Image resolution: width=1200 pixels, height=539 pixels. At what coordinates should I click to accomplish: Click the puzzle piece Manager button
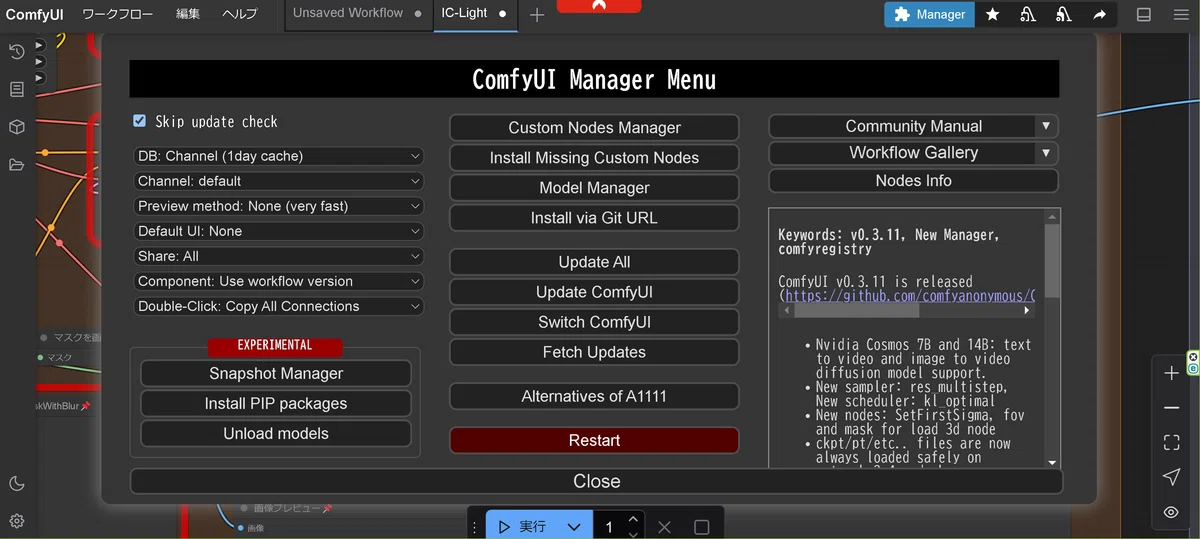(x=929, y=14)
